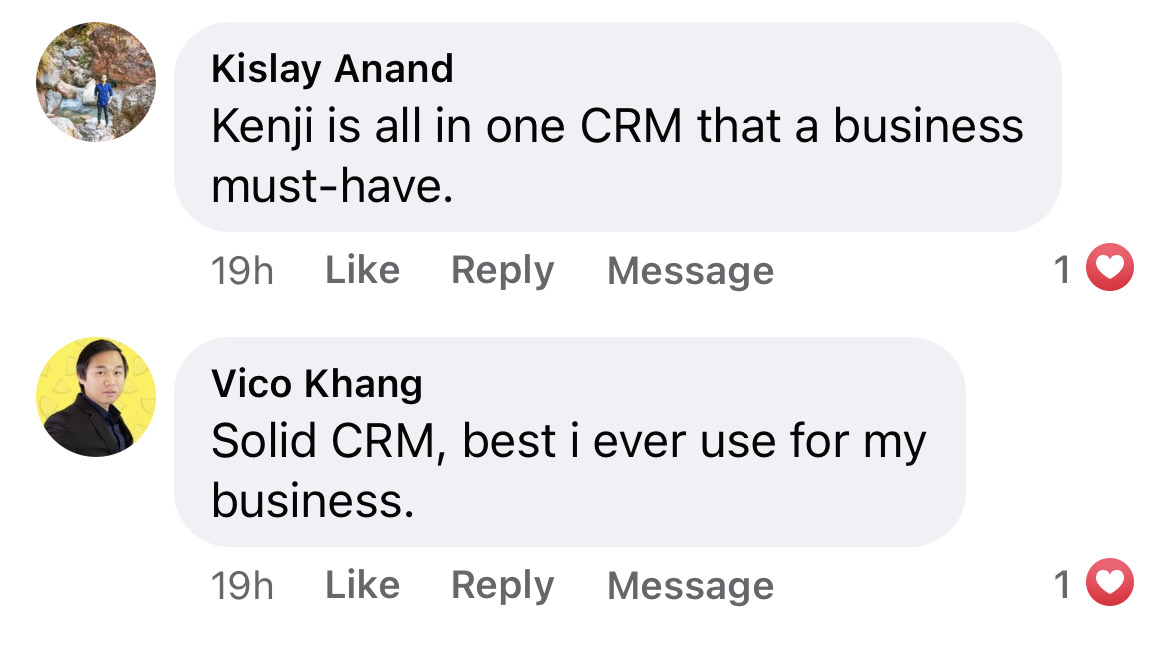1170x659 pixels.
Task: Open Kislay Anand's profile picture
Action: (x=96, y=82)
